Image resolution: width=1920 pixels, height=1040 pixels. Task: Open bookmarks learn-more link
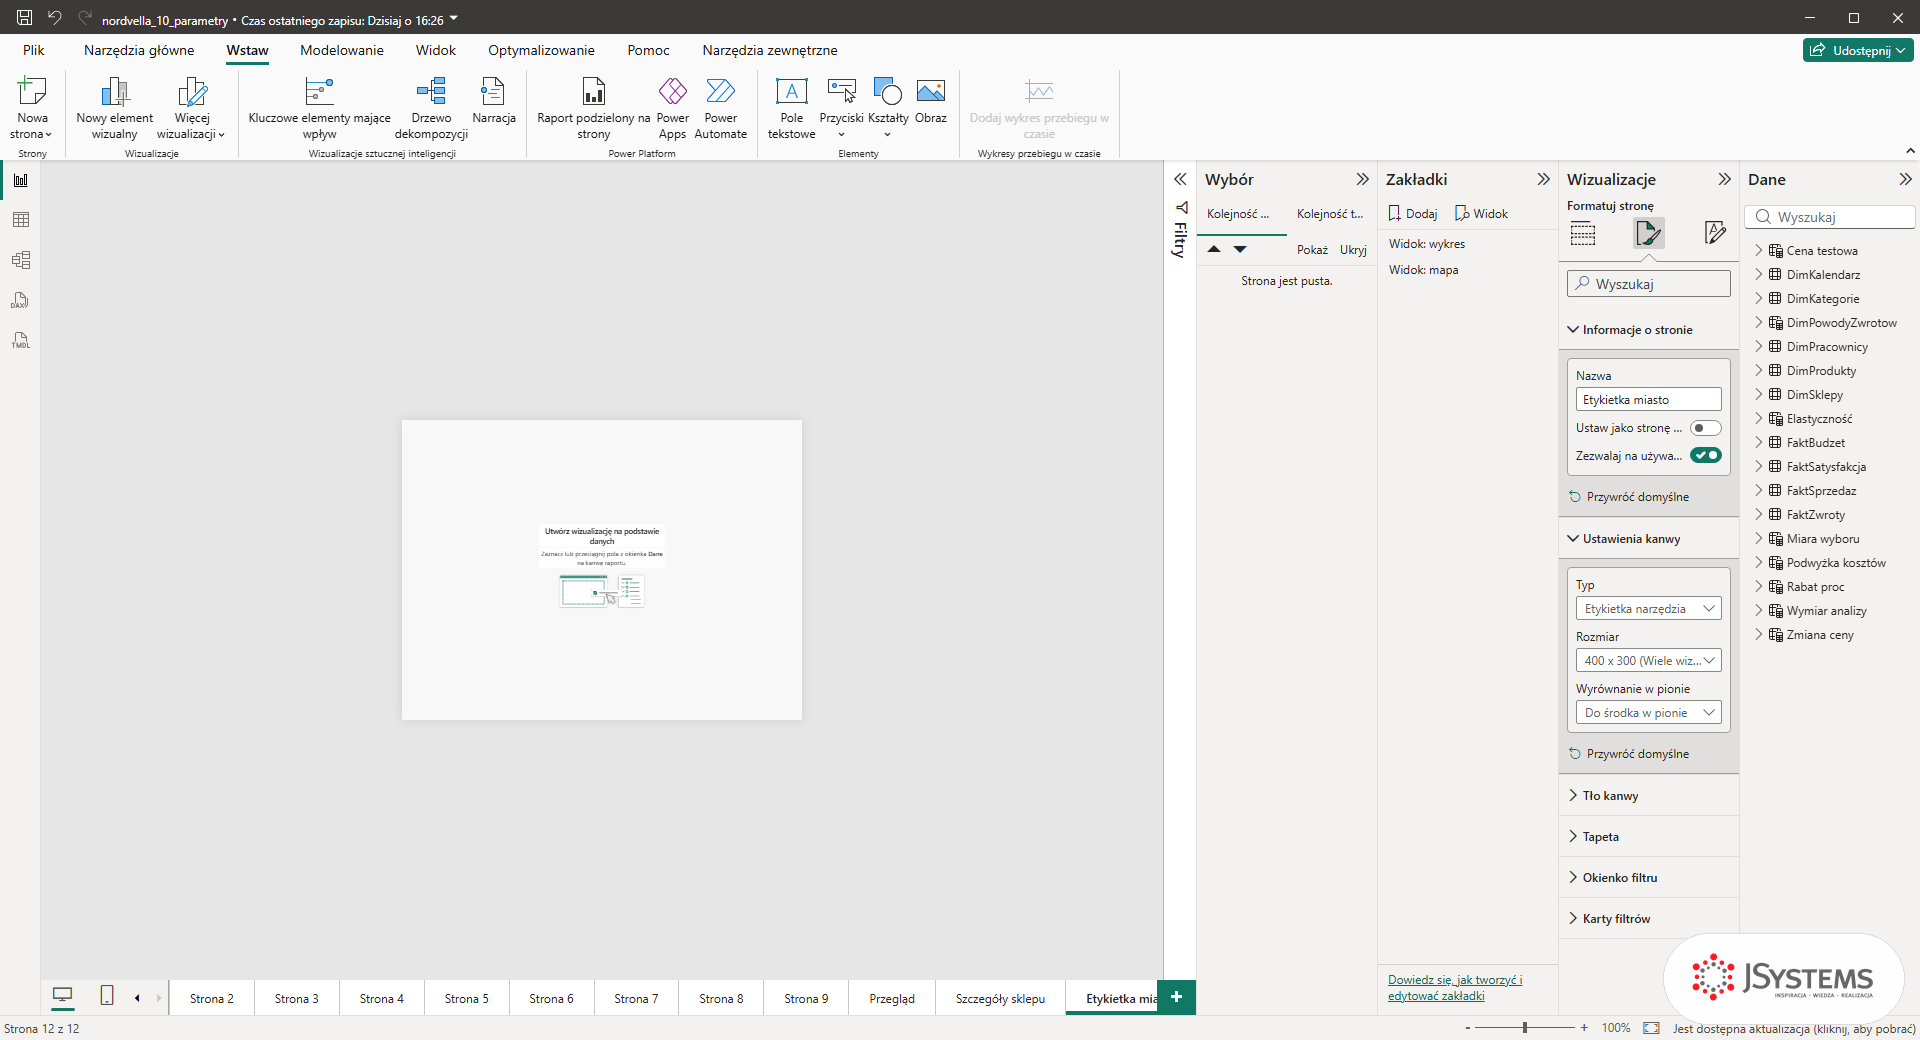coord(1455,988)
